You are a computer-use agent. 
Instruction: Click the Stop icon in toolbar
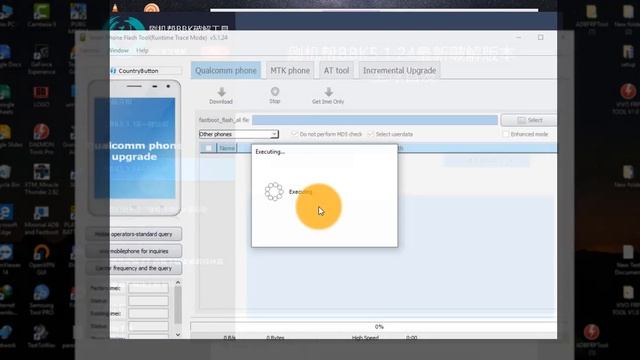pyautogui.click(x=275, y=91)
